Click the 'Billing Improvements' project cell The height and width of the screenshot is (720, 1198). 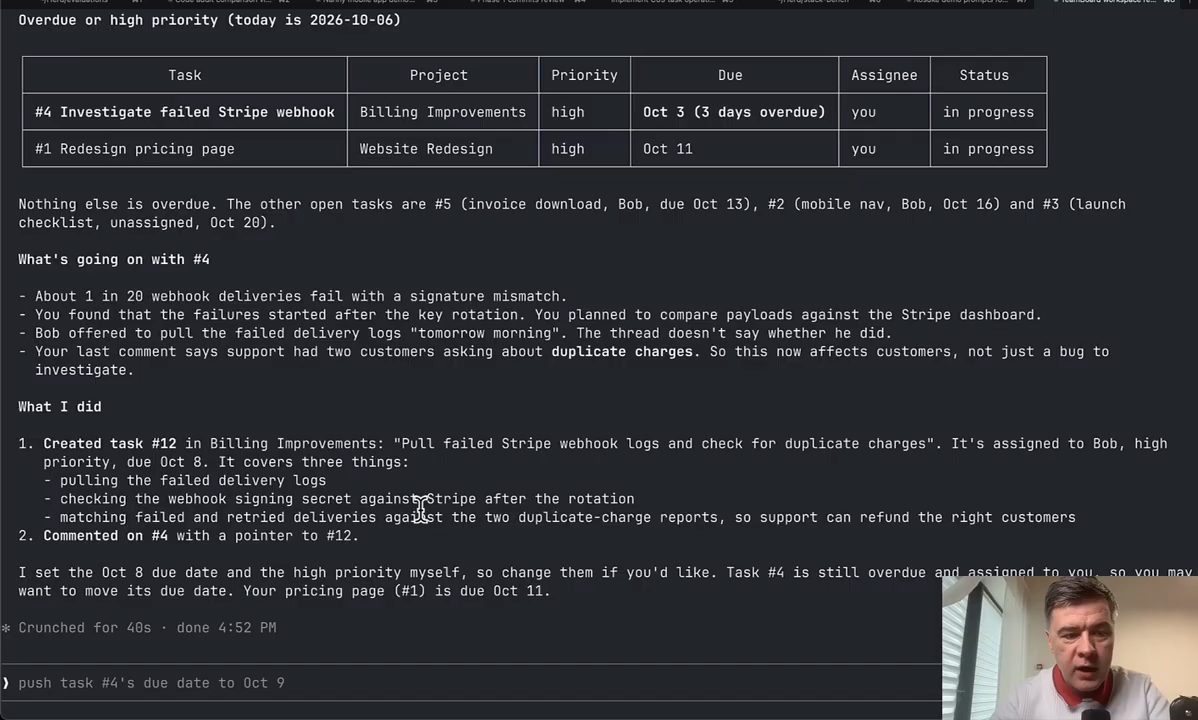443,112
